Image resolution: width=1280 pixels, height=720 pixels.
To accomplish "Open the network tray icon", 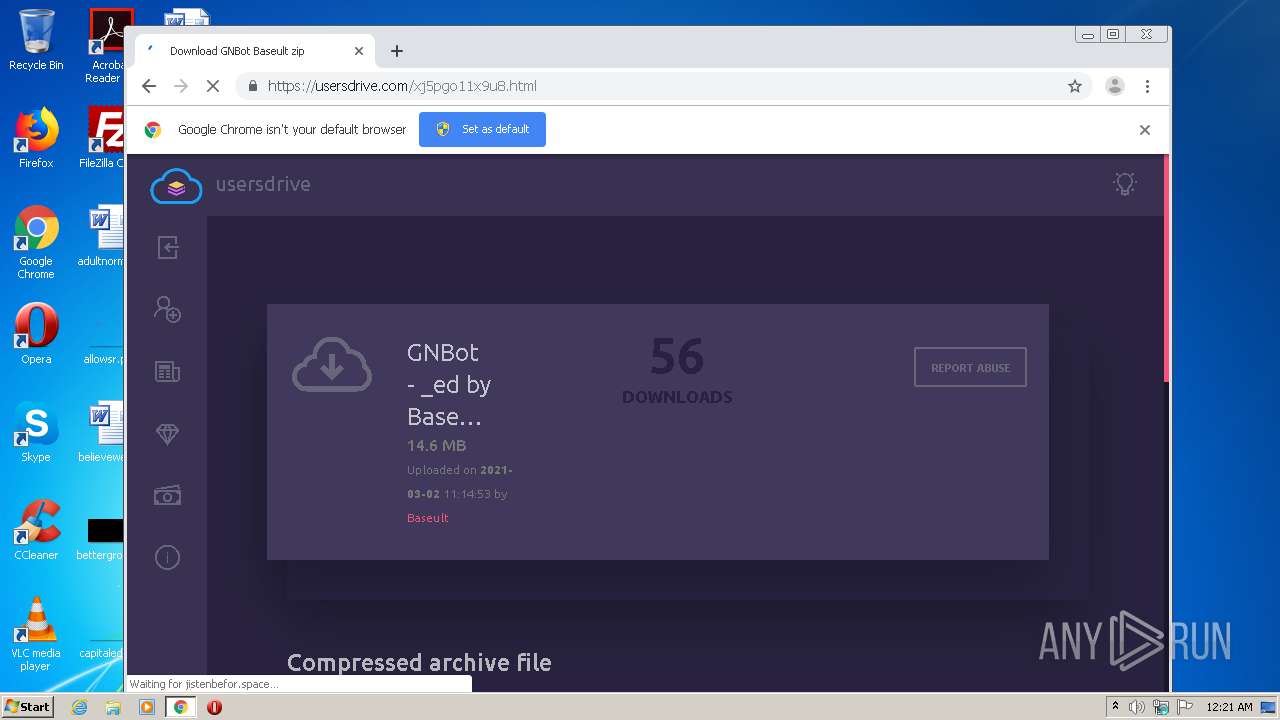I will (1161, 707).
